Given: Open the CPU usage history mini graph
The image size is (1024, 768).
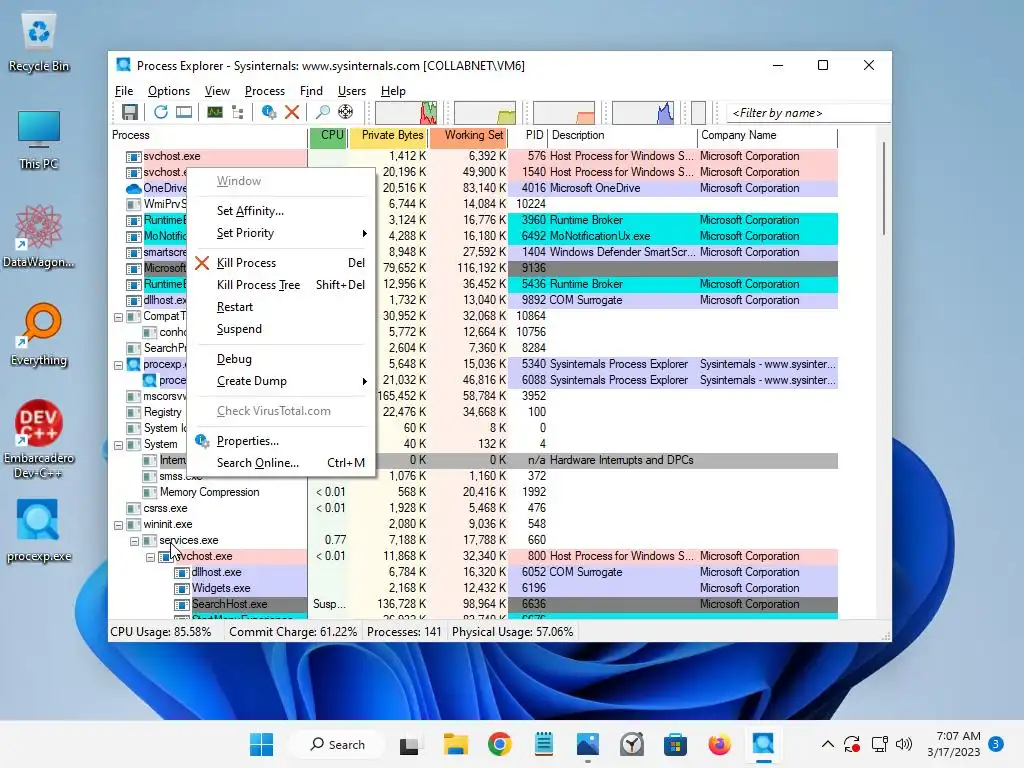Looking at the screenshot, I should click(x=406, y=112).
